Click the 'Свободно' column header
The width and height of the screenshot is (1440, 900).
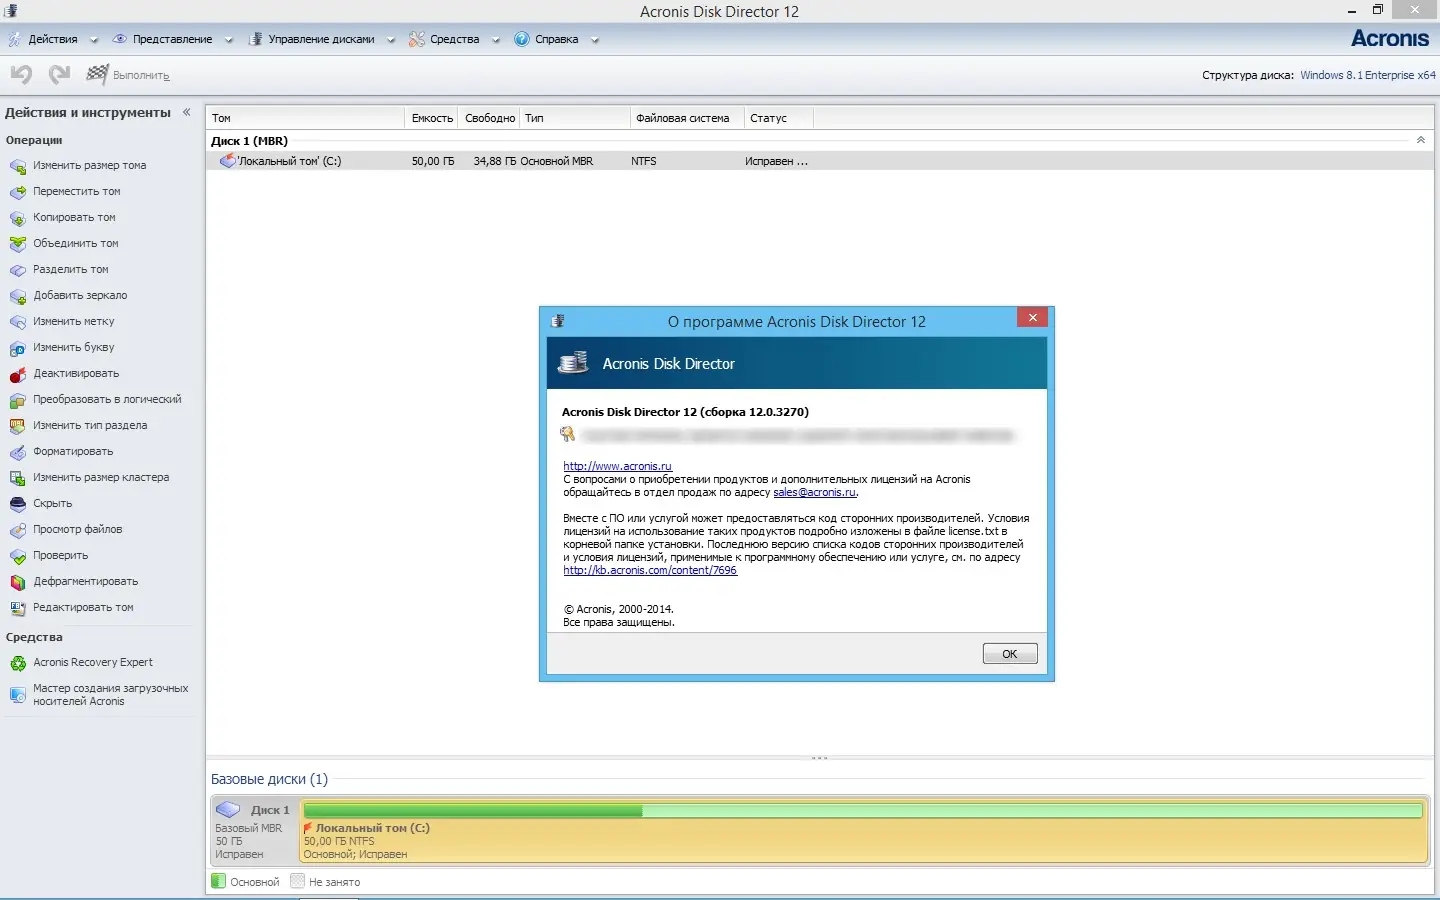point(490,118)
